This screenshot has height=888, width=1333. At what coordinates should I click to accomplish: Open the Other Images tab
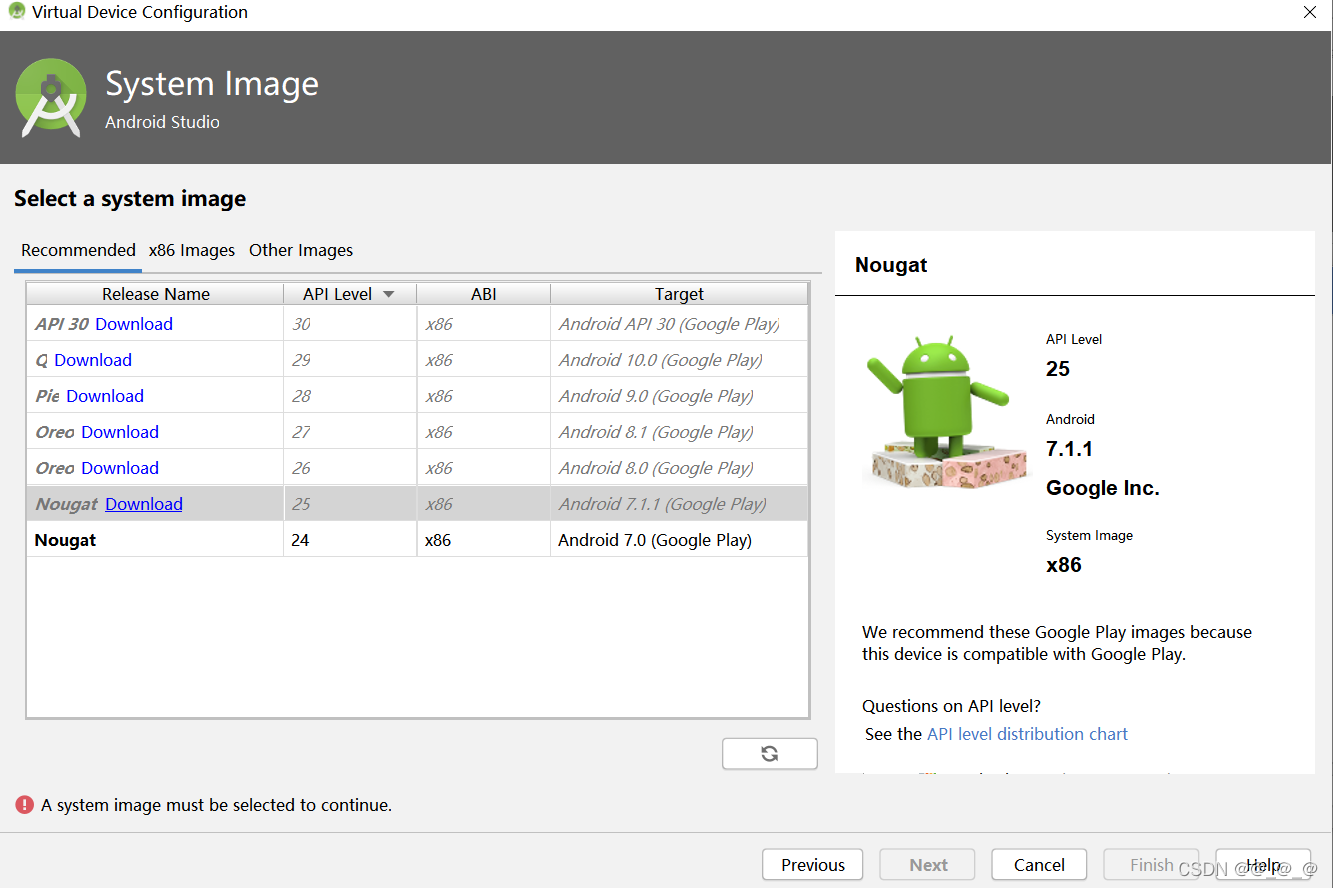pyautogui.click(x=301, y=250)
